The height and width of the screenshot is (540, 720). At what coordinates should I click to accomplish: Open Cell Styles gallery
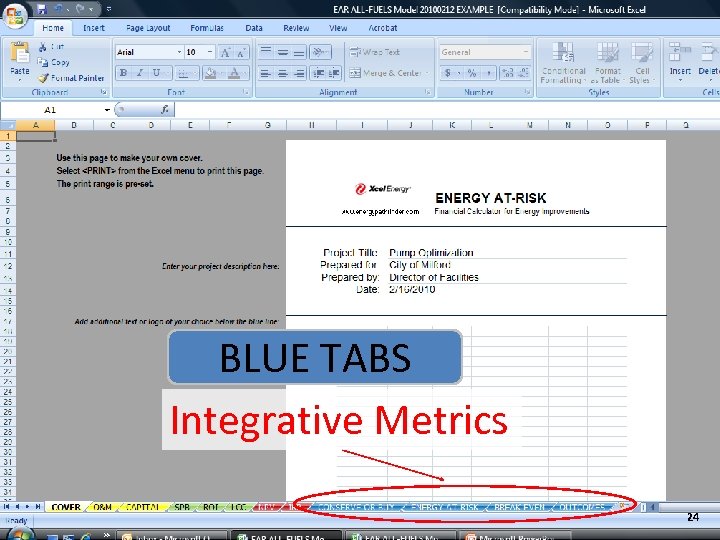tap(641, 63)
